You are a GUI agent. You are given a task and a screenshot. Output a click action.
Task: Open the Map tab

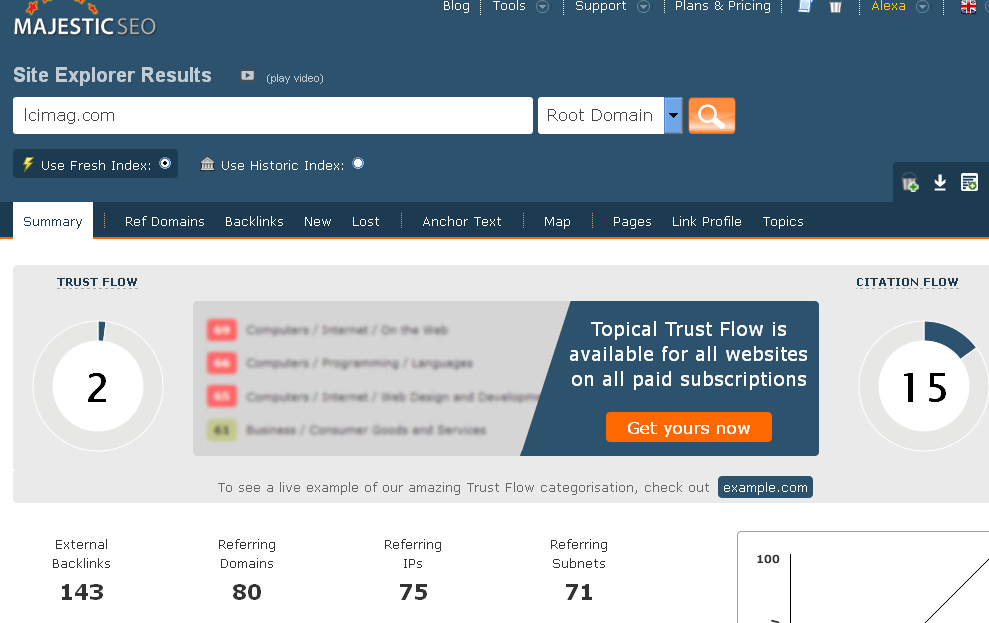557,221
